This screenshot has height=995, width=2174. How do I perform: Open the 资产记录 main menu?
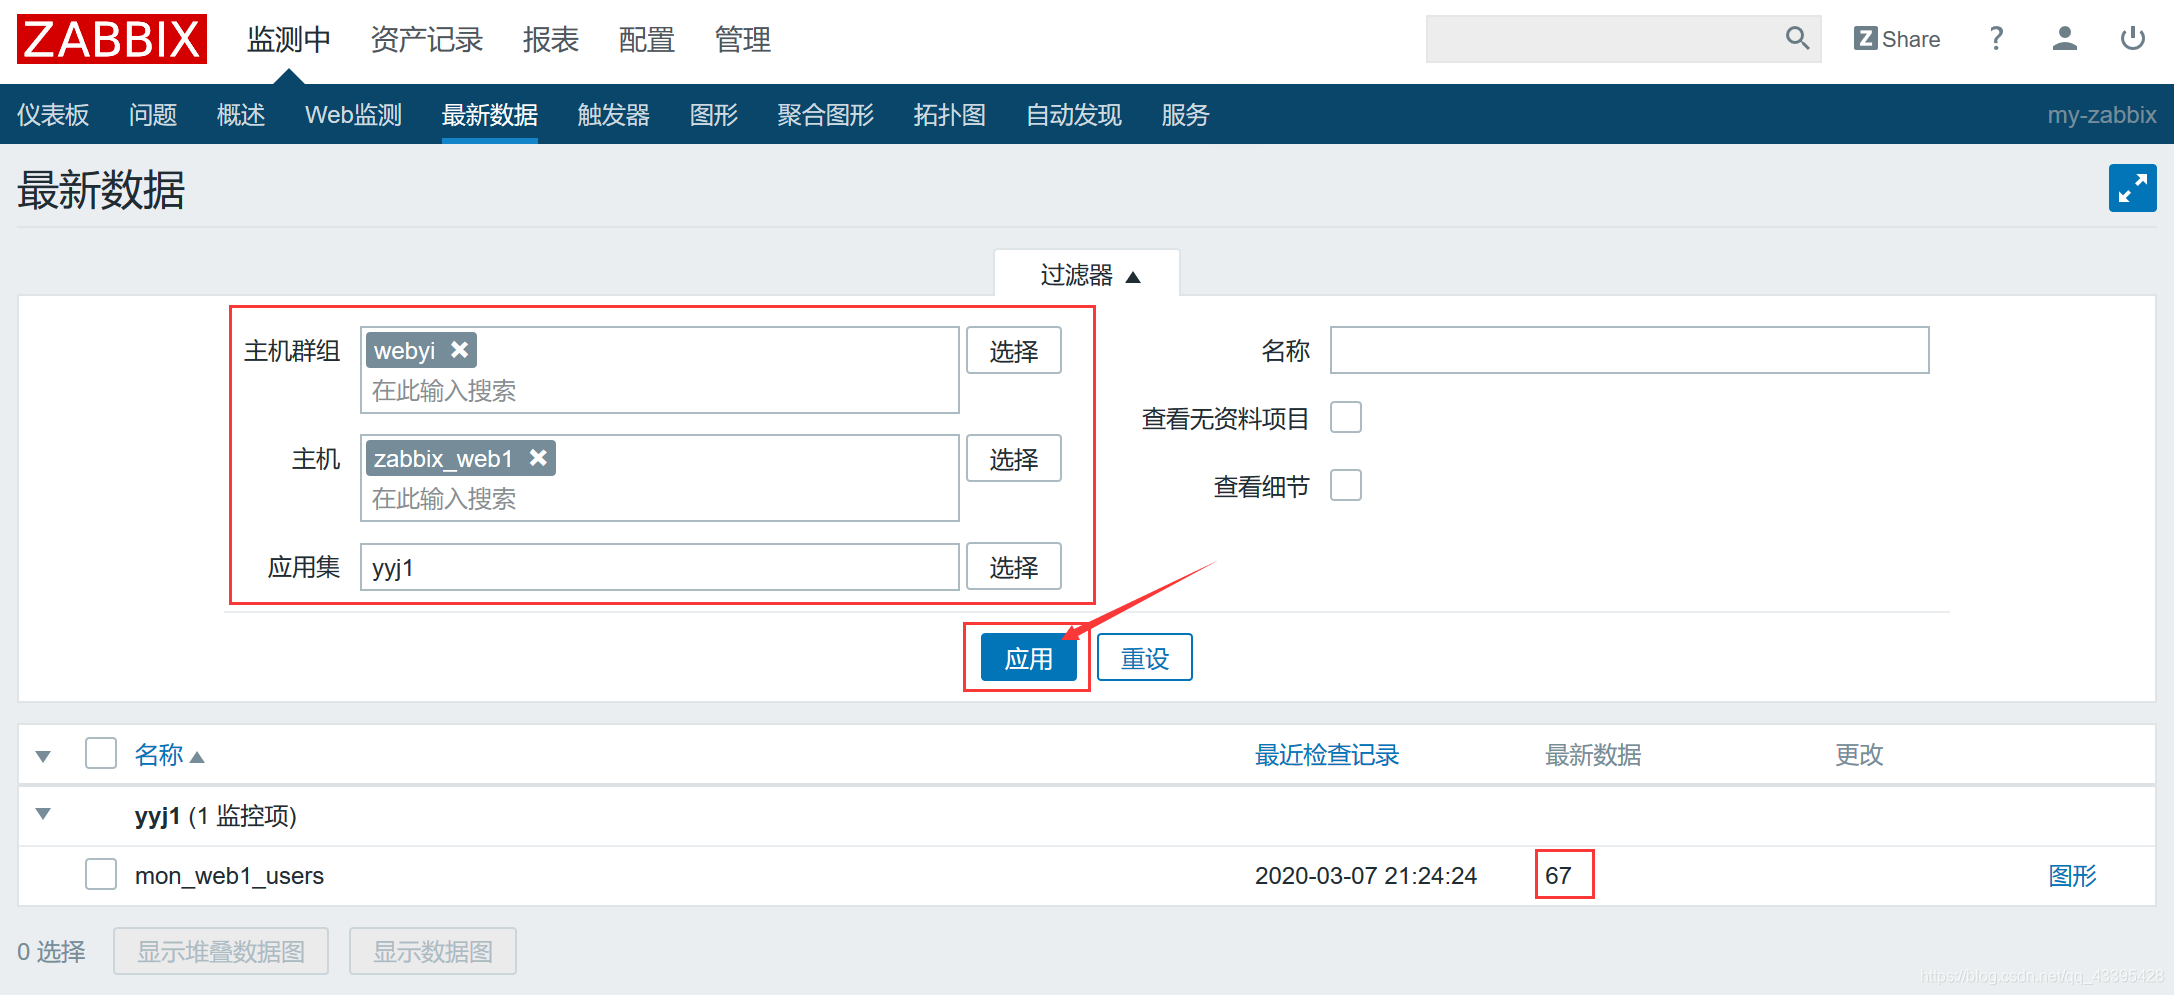[427, 40]
